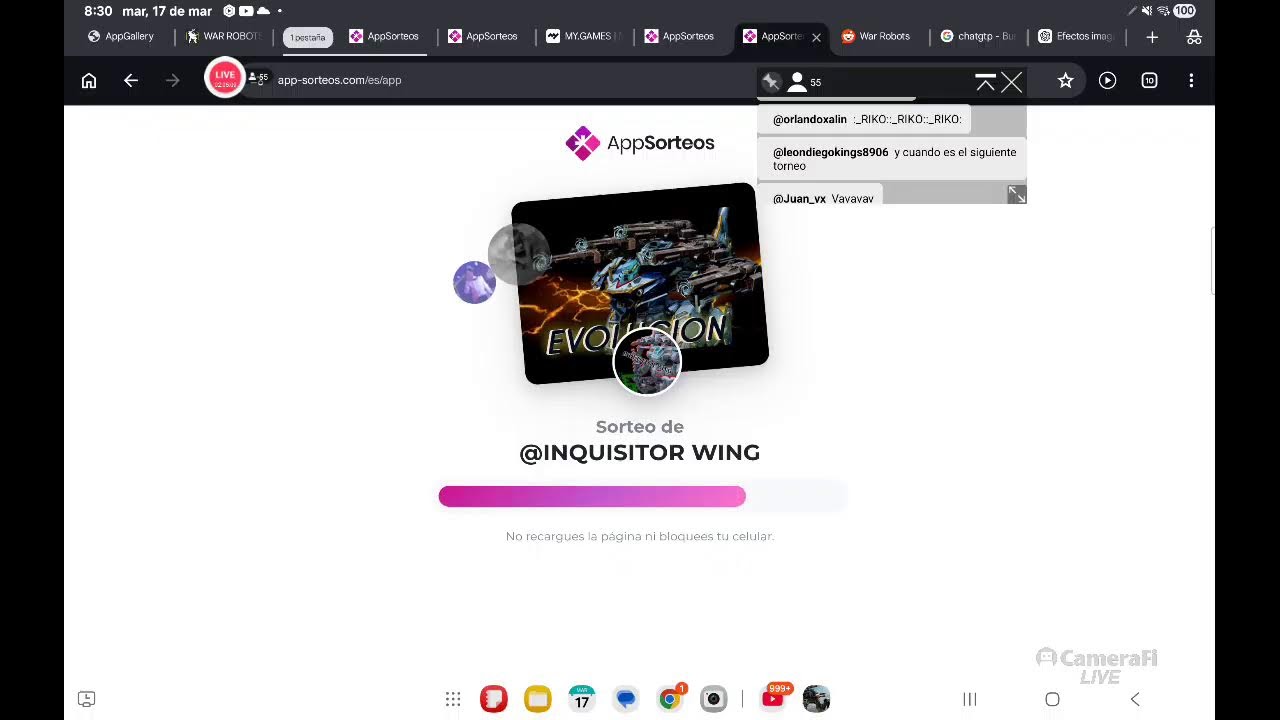Open the browser three-dot menu
This screenshot has height=720, width=1280.
click(x=1191, y=81)
